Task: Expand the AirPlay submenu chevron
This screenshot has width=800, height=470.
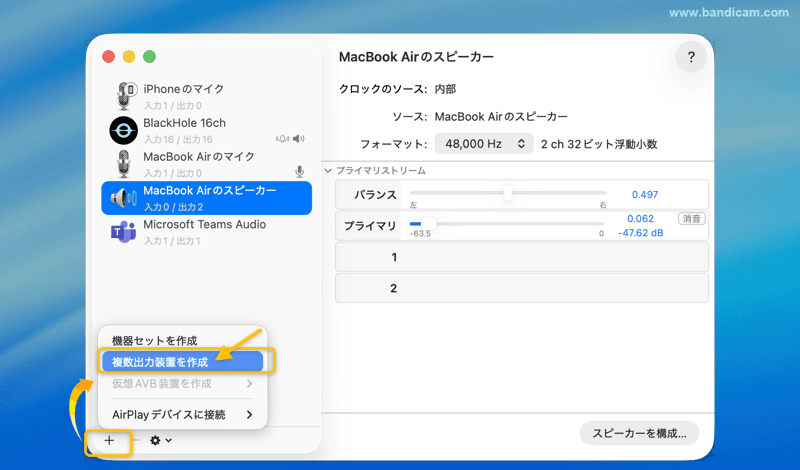Action: 249,414
